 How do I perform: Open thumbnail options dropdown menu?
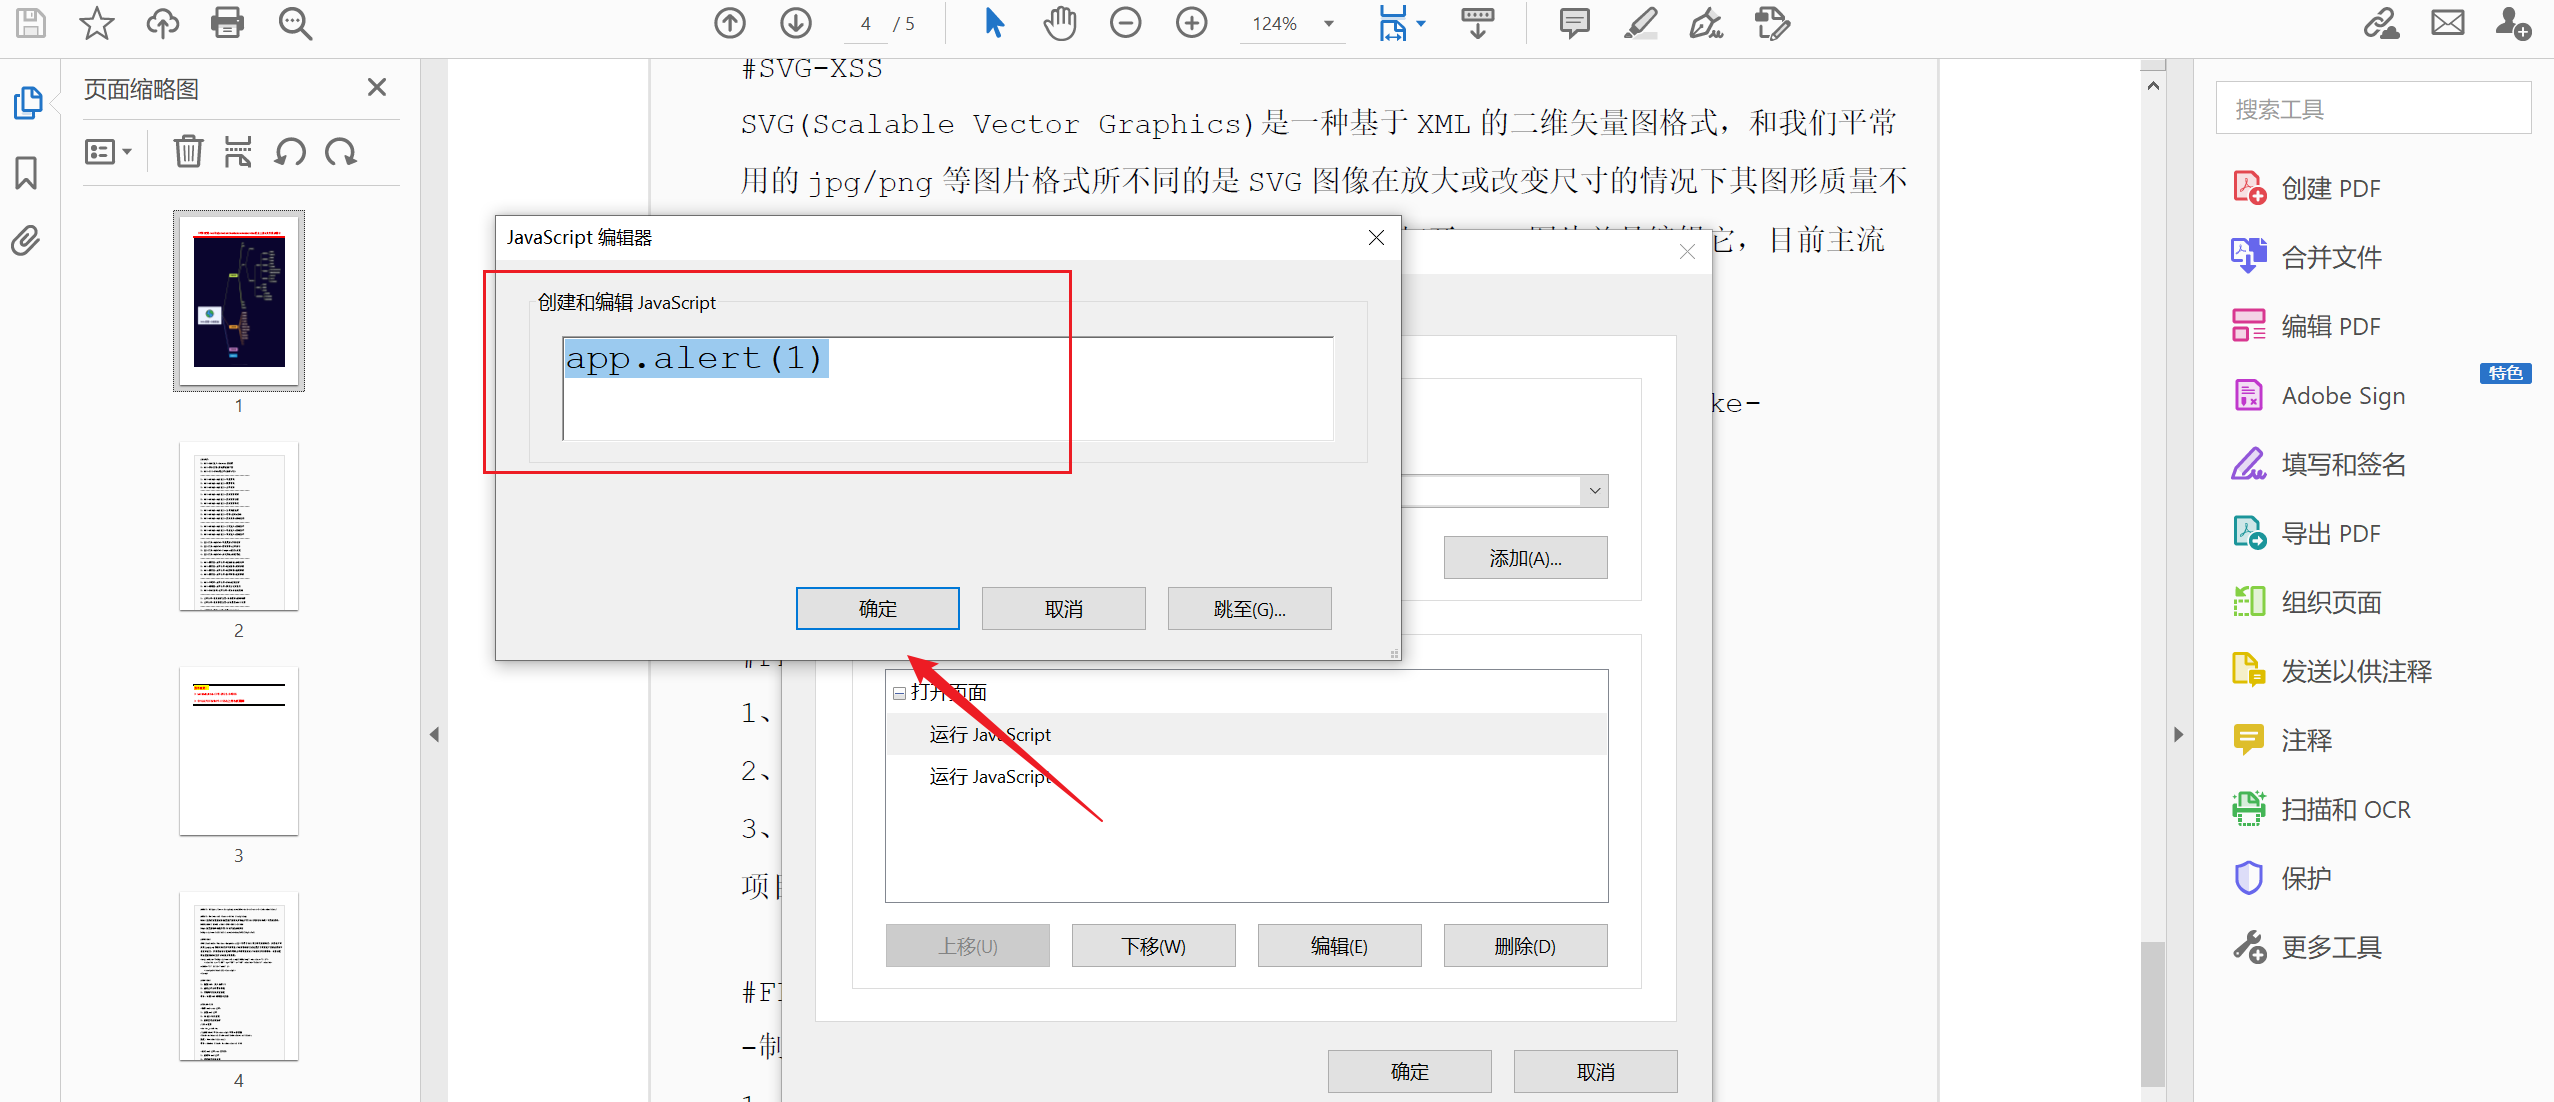pos(108,152)
